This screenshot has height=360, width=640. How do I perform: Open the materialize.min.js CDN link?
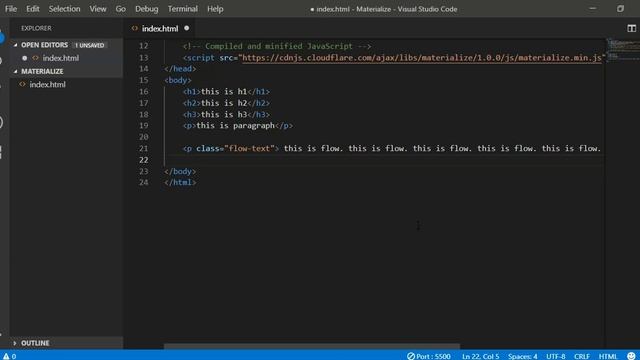(422, 58)
